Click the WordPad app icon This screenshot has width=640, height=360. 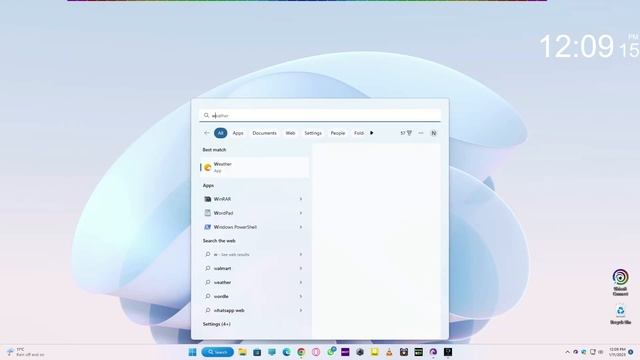[207, 213]
